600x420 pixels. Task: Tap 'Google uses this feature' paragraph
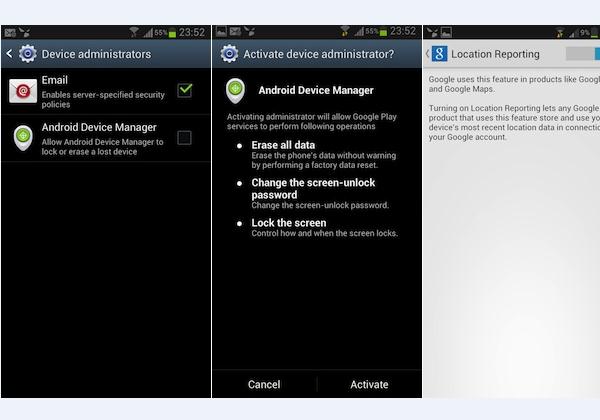pos(514,84)
